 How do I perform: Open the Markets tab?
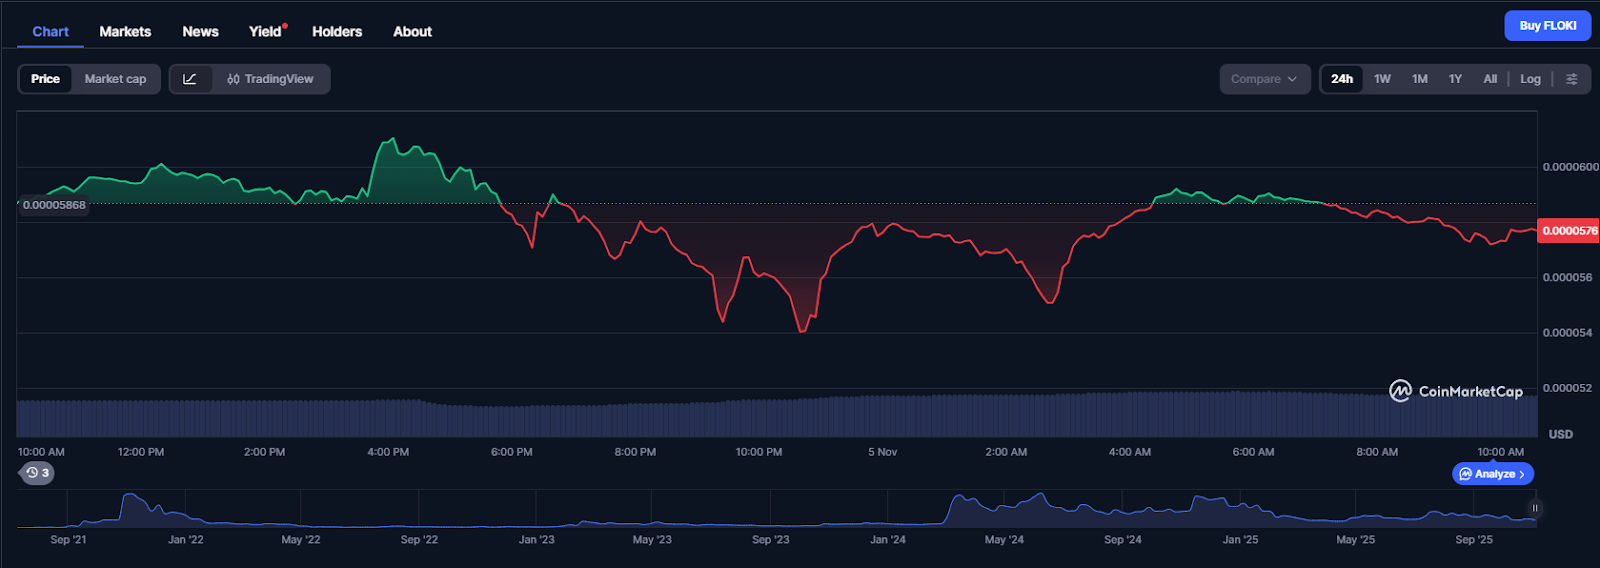coord(125,32)
